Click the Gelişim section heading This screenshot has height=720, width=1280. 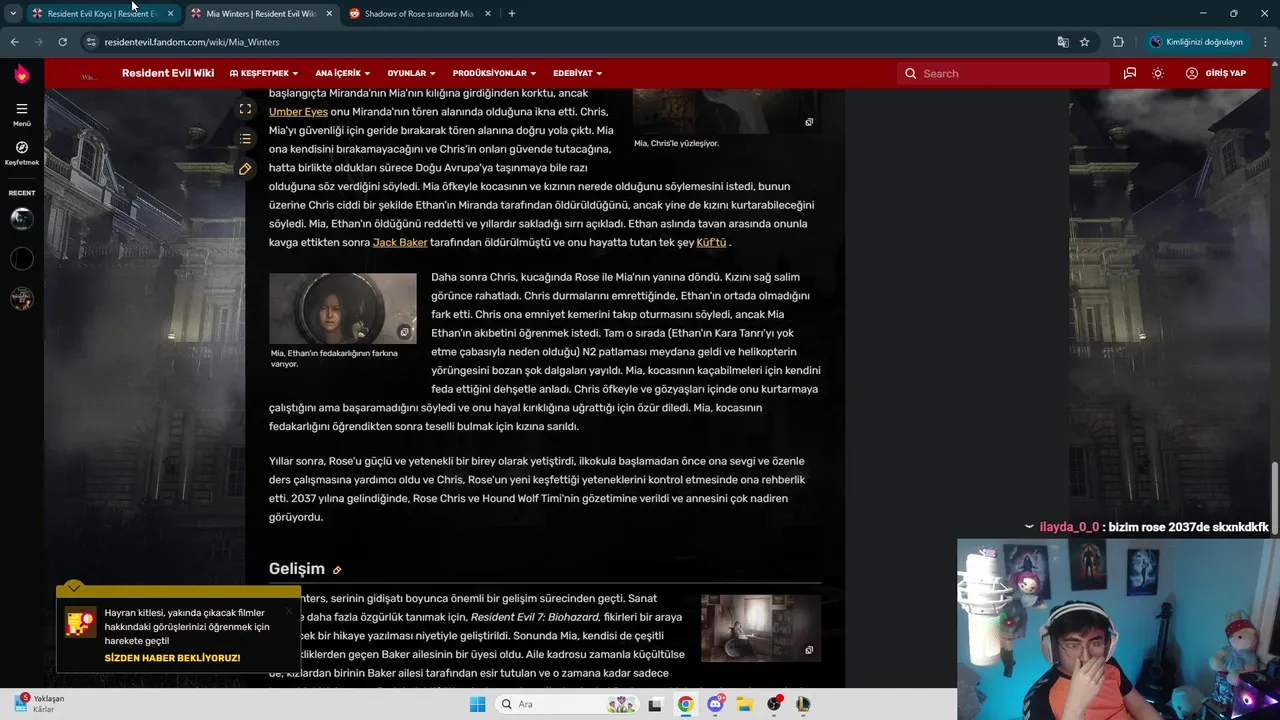point(297,569)
